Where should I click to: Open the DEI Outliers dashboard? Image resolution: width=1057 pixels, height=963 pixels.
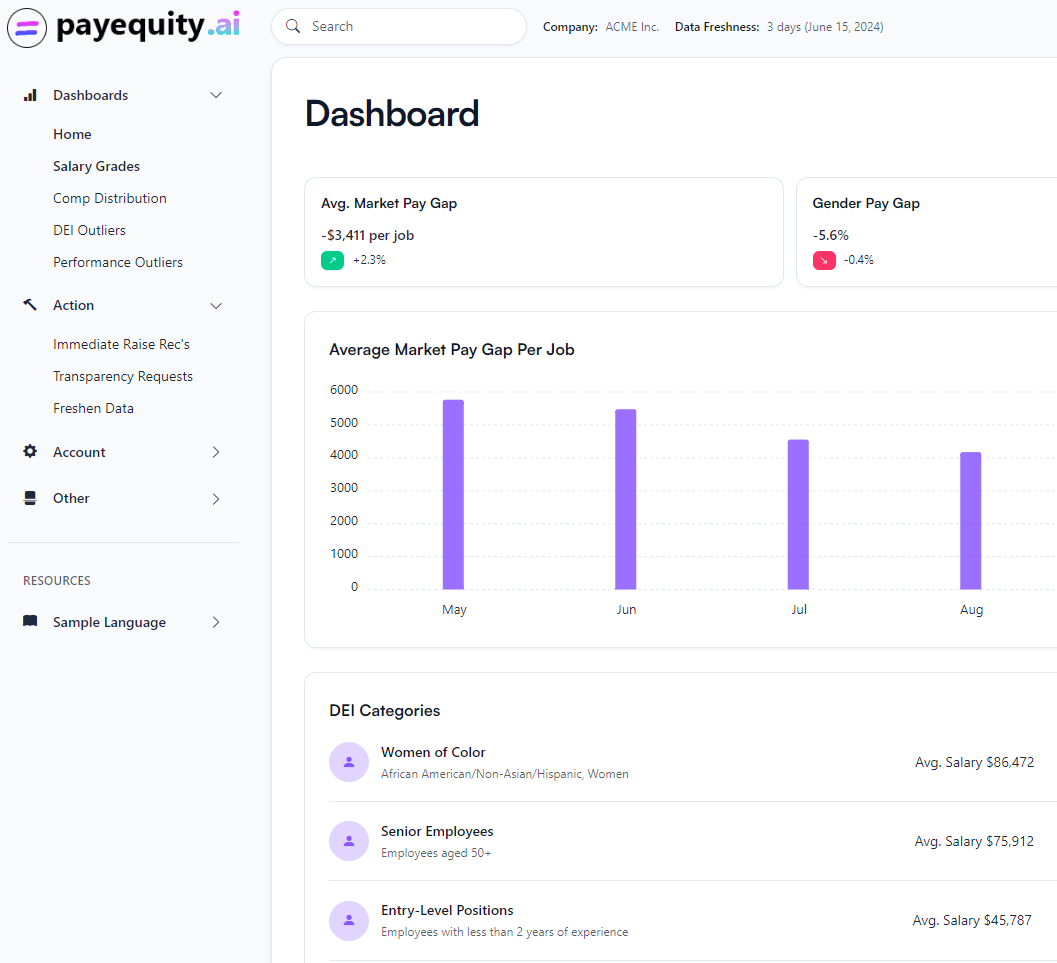[90, 229]
